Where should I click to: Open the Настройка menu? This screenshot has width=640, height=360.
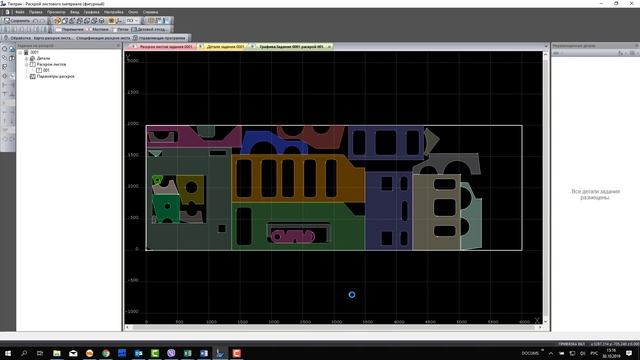pyautogui.click(x=113, y=12)
